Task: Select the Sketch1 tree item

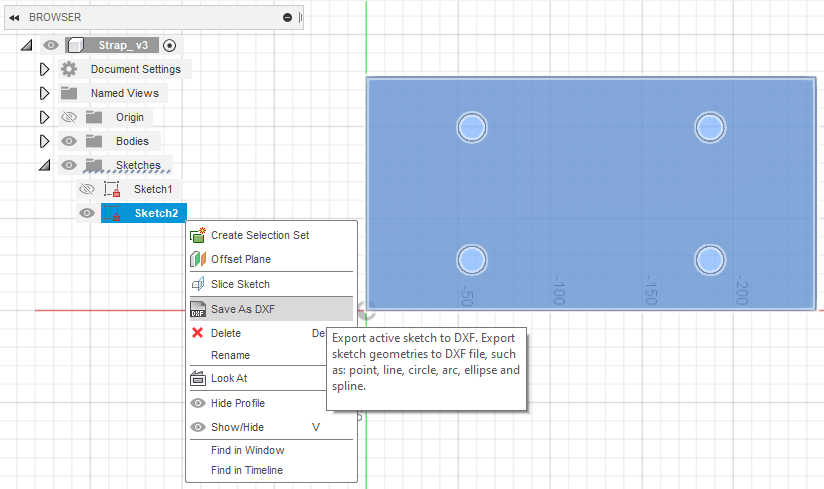Action: pos(153,189)
